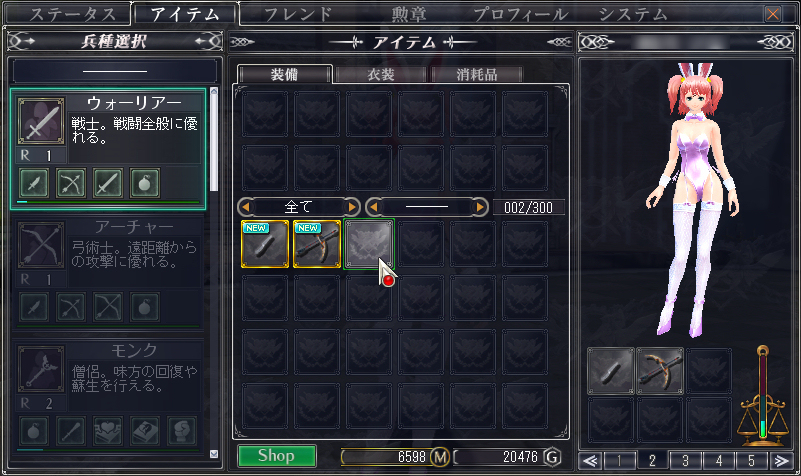Click right arrow of the blank sort selector
This screenshot has height=476, width=801.
point(480,207)
